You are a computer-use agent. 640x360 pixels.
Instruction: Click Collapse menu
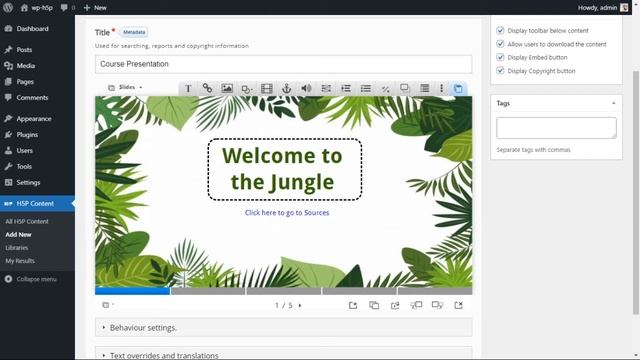[31, 279]
